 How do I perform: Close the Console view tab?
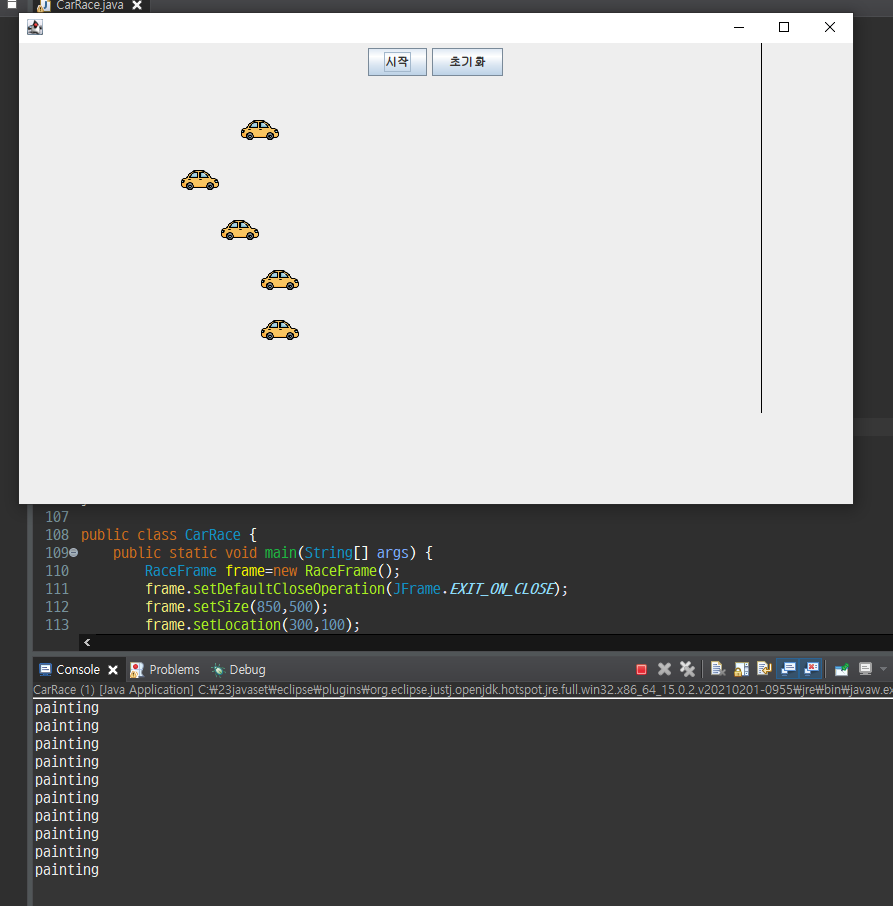(x=113, y=670)
